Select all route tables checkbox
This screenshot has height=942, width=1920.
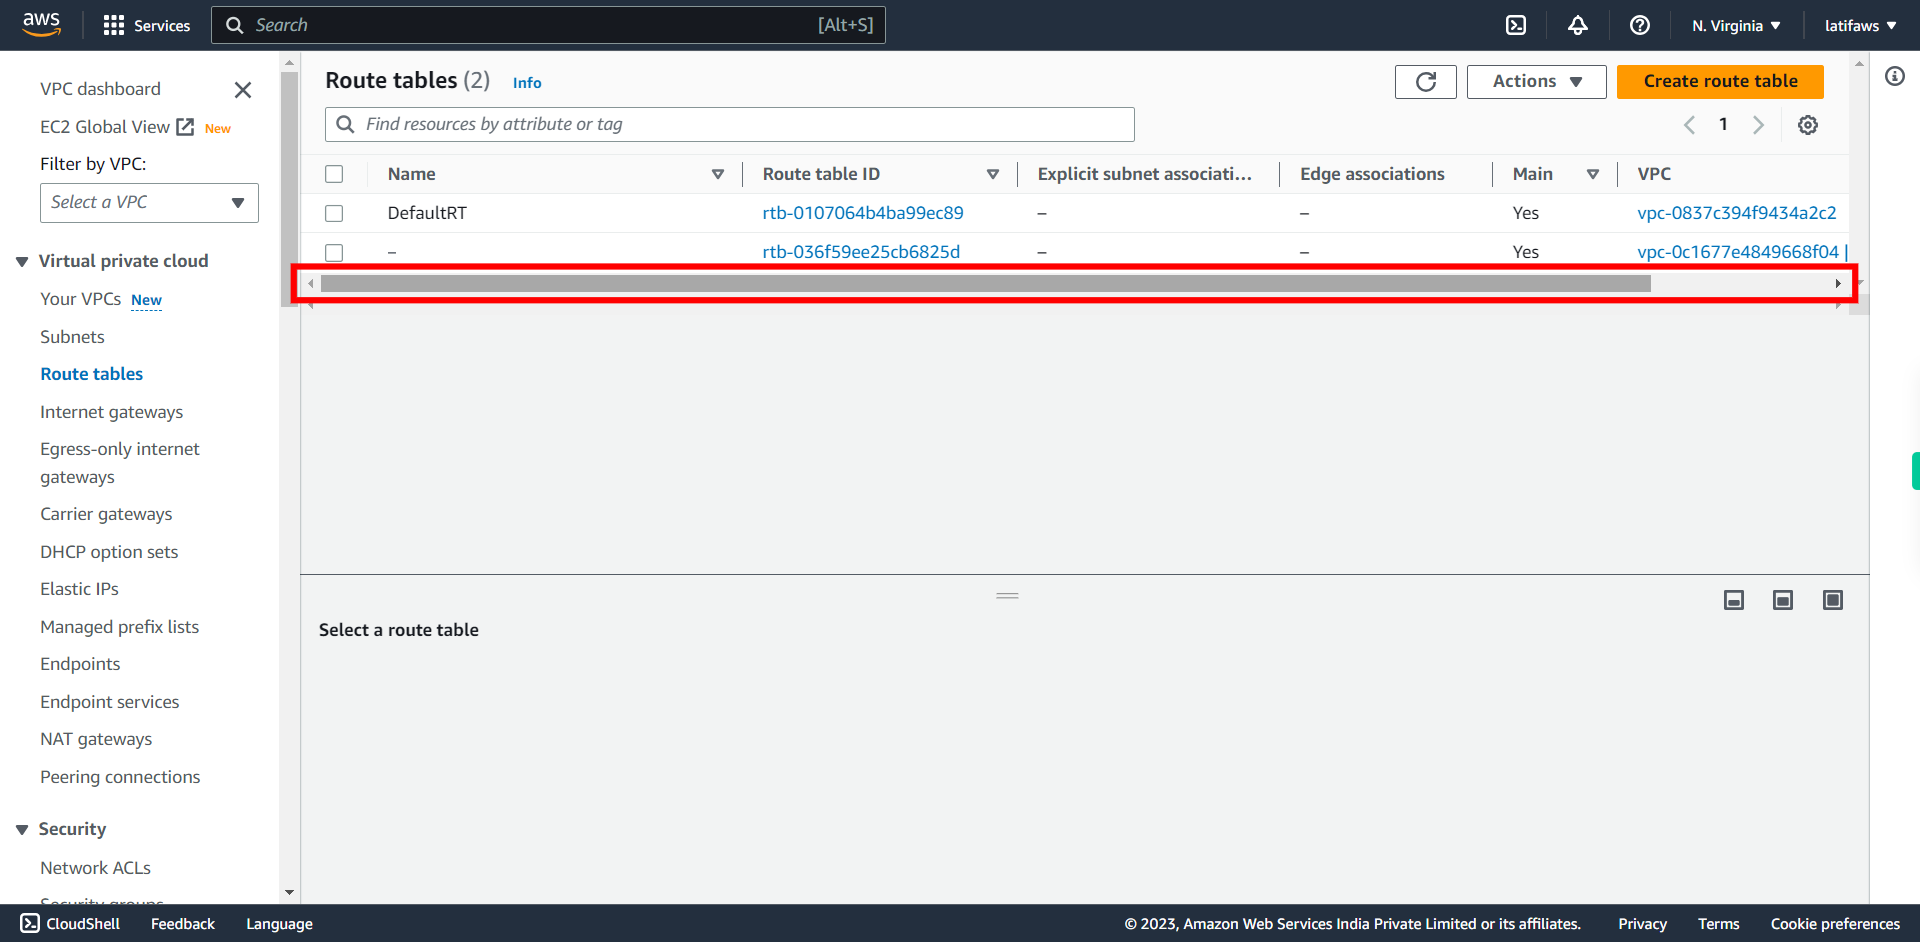[x=334, y=174]
